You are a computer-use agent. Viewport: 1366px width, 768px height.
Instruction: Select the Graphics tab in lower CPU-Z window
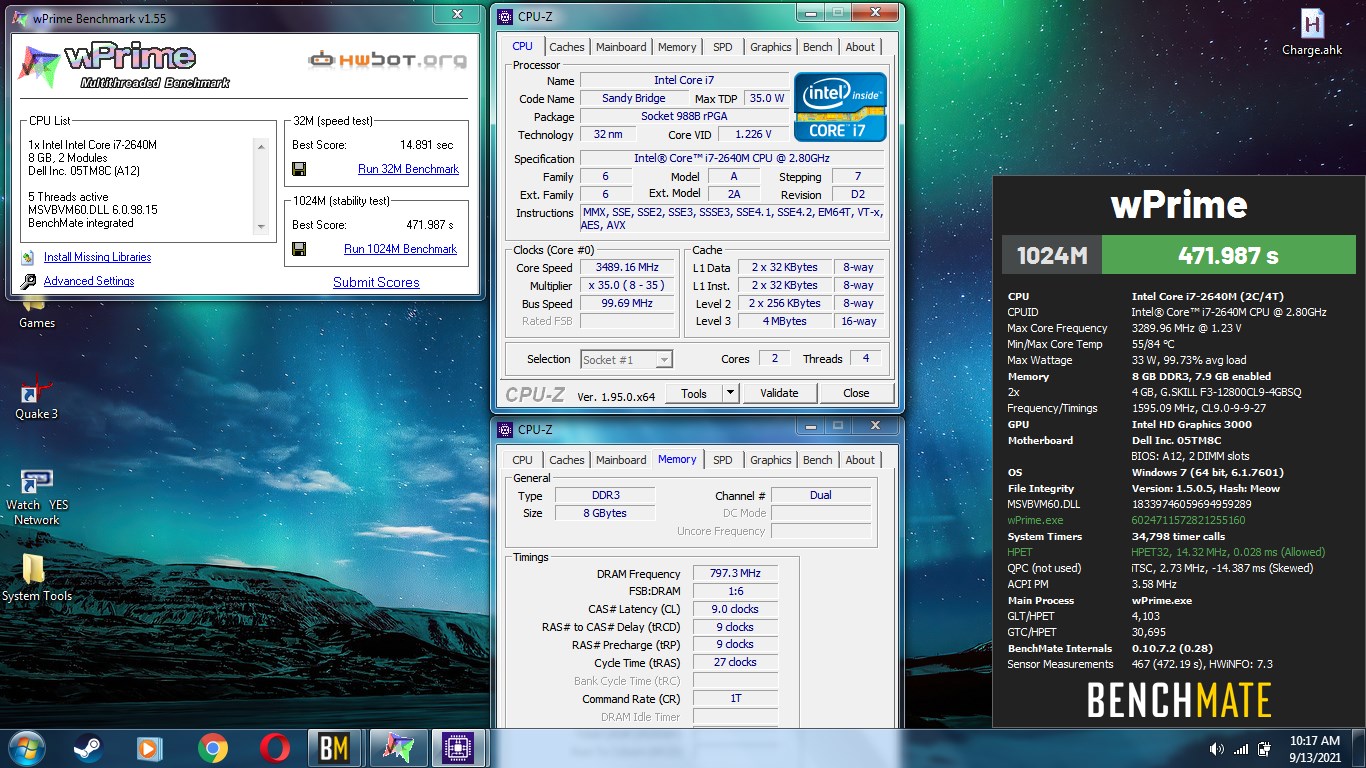point(770,460)
